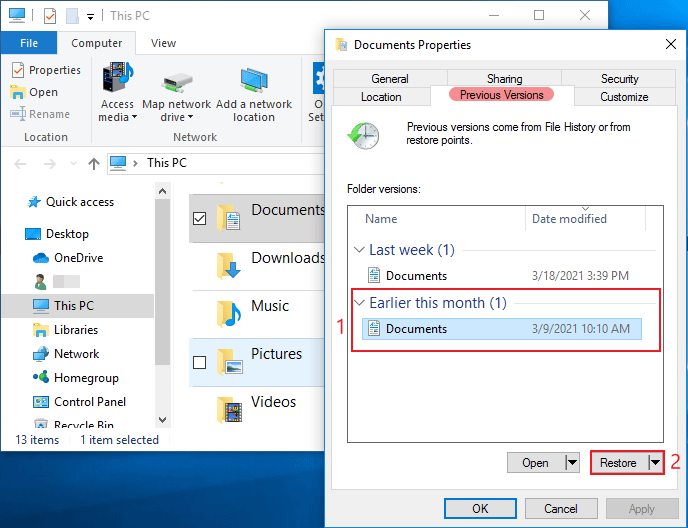Open the Customize Quick Access Toolbar dropdown

(90, 17)
